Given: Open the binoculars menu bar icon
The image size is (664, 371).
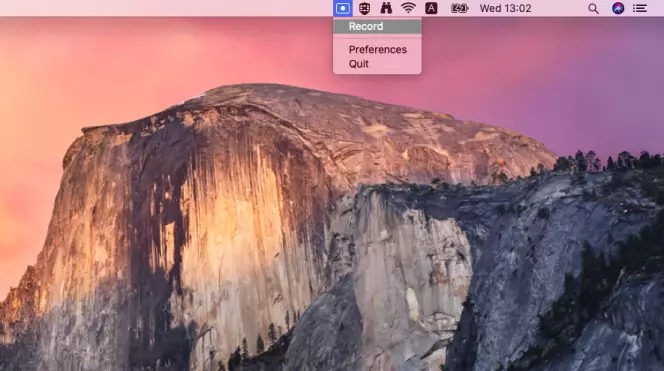Looking at the screenshot, I should (386, 8).
